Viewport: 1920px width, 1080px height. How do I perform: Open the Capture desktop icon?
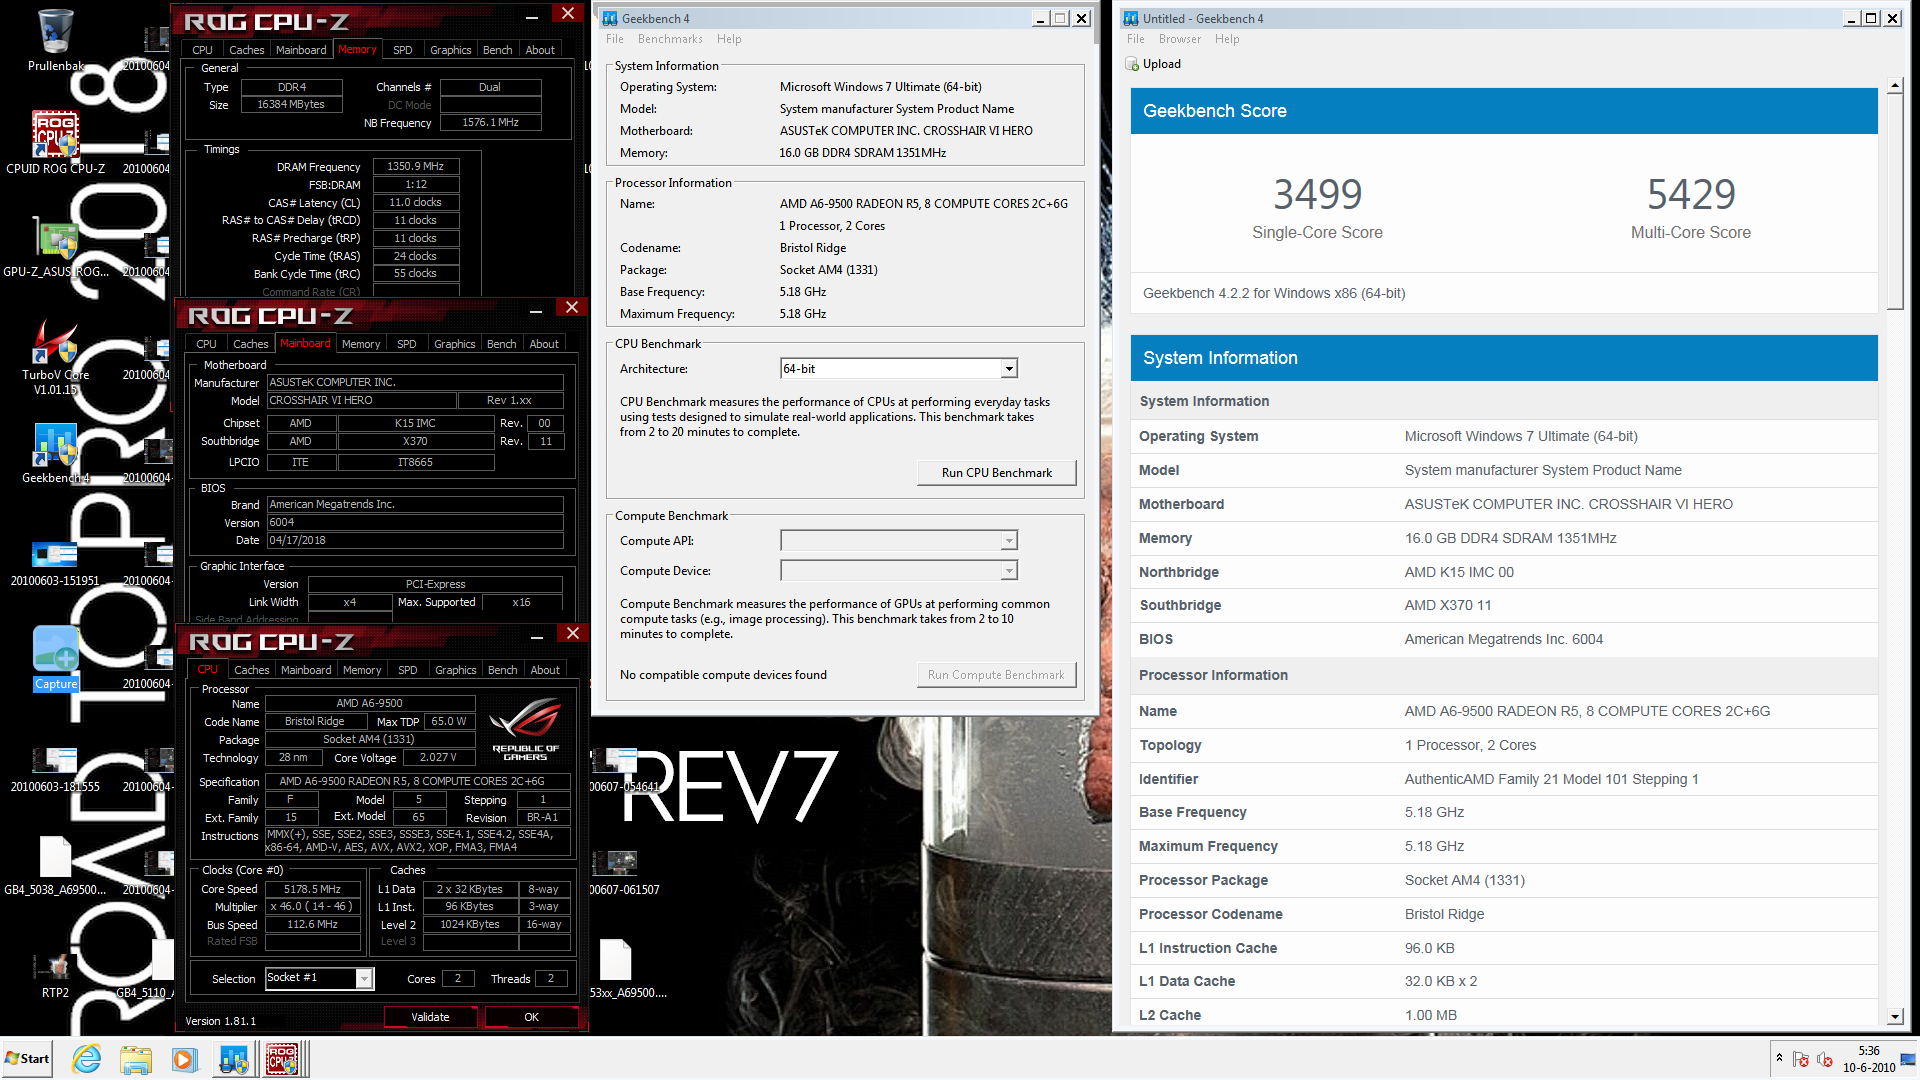point(55,658)
